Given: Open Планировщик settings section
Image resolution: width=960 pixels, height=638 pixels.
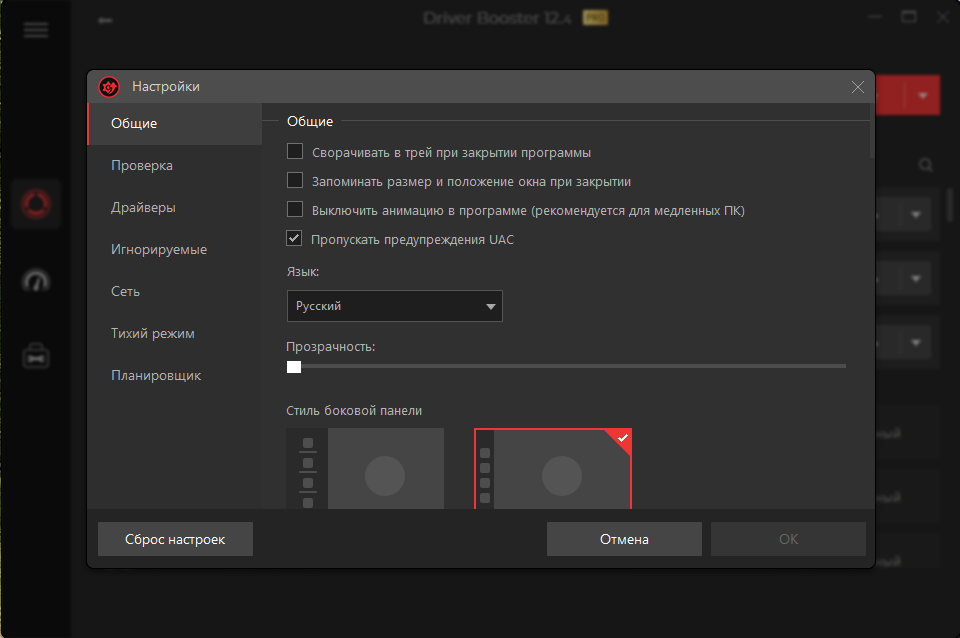Looking at the screenshot, I should pyautogui.click(x=174, y=375).
